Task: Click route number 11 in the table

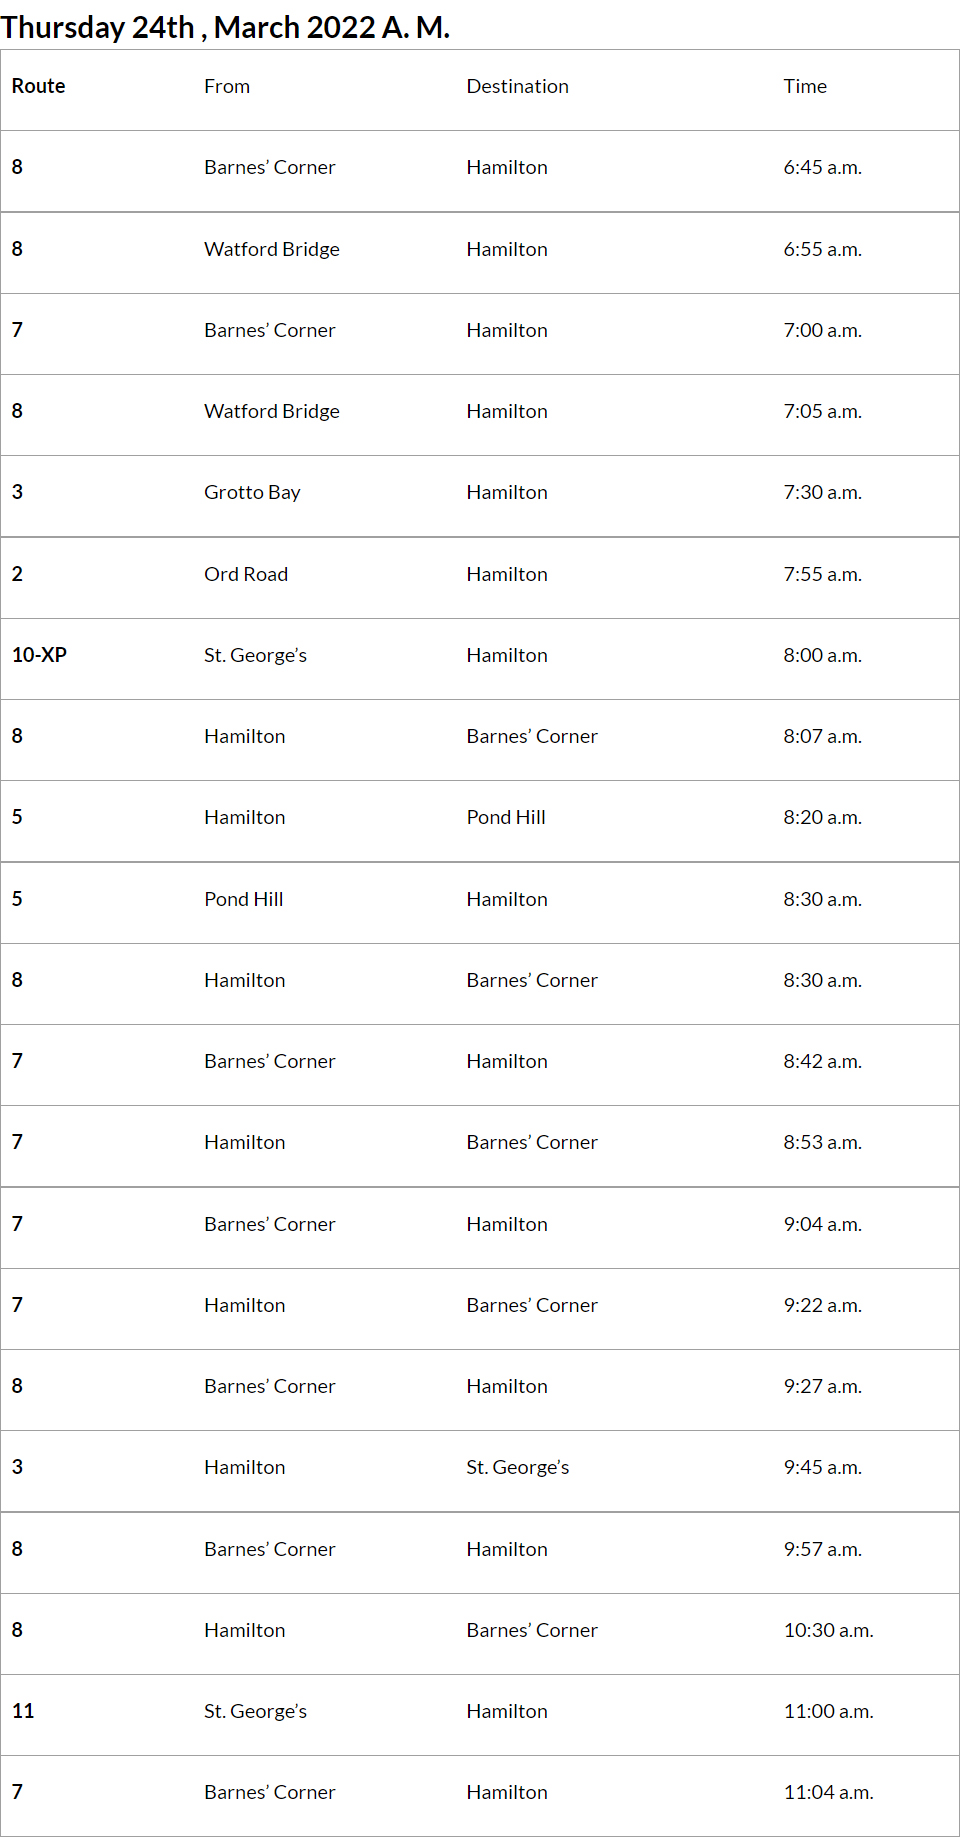Action: (x=23, y=1712)
